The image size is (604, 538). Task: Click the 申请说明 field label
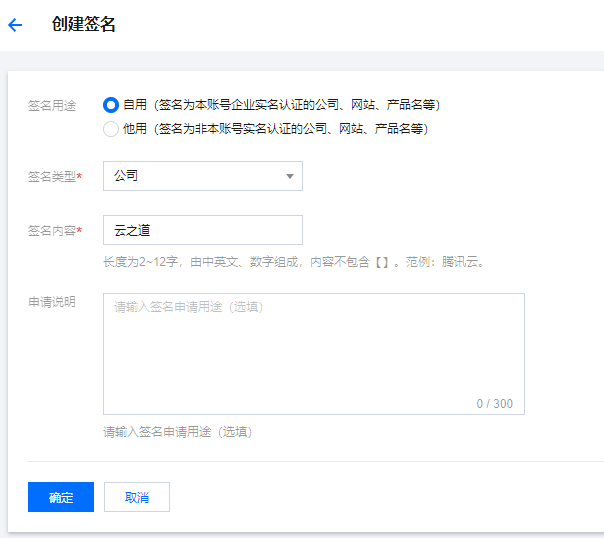pyautogui.click(x=51, y=301)
